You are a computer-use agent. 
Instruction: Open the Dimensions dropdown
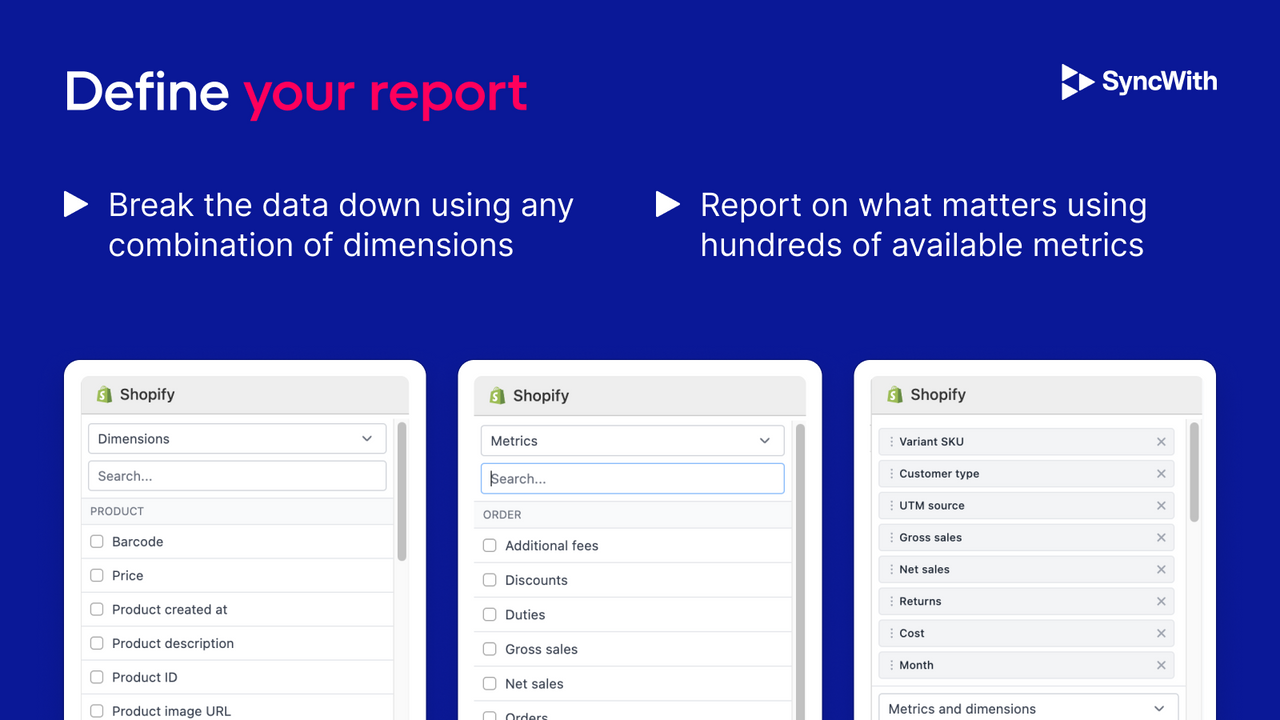click(x=237, y=439)
